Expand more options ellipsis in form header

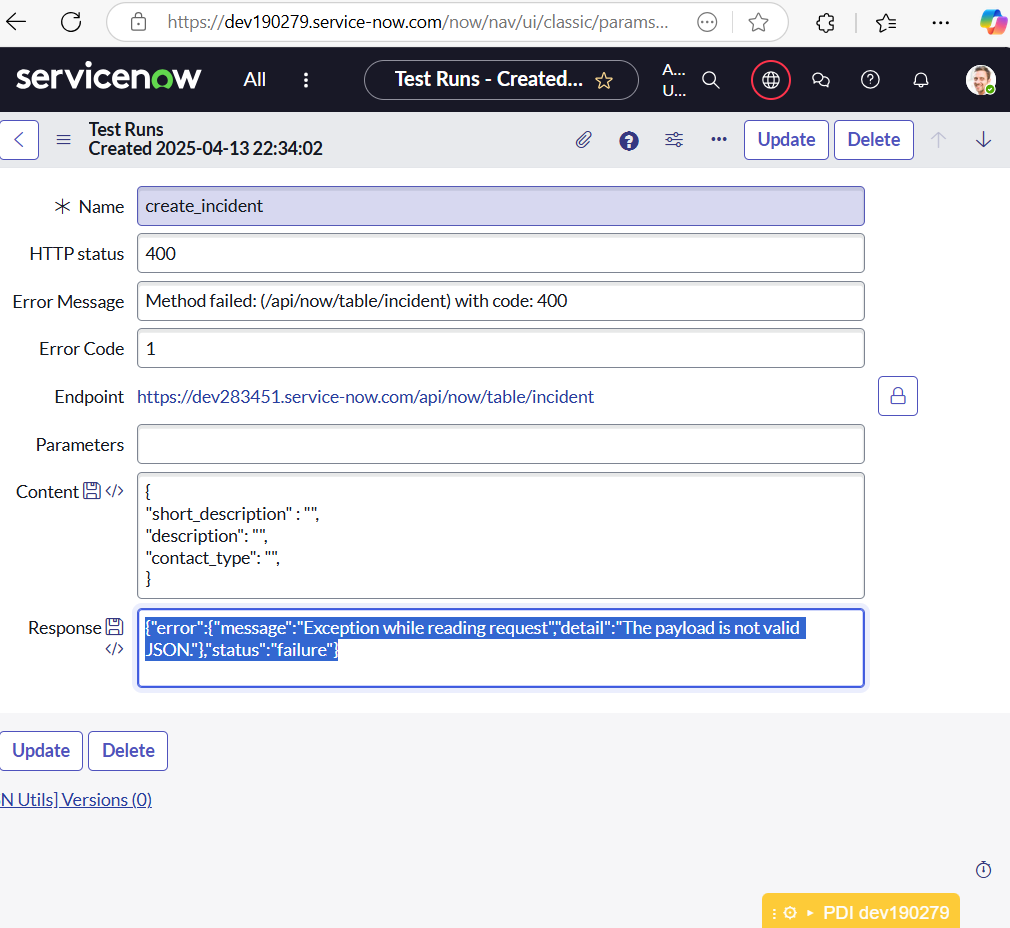pyautogui.click(x=718, y=140)
